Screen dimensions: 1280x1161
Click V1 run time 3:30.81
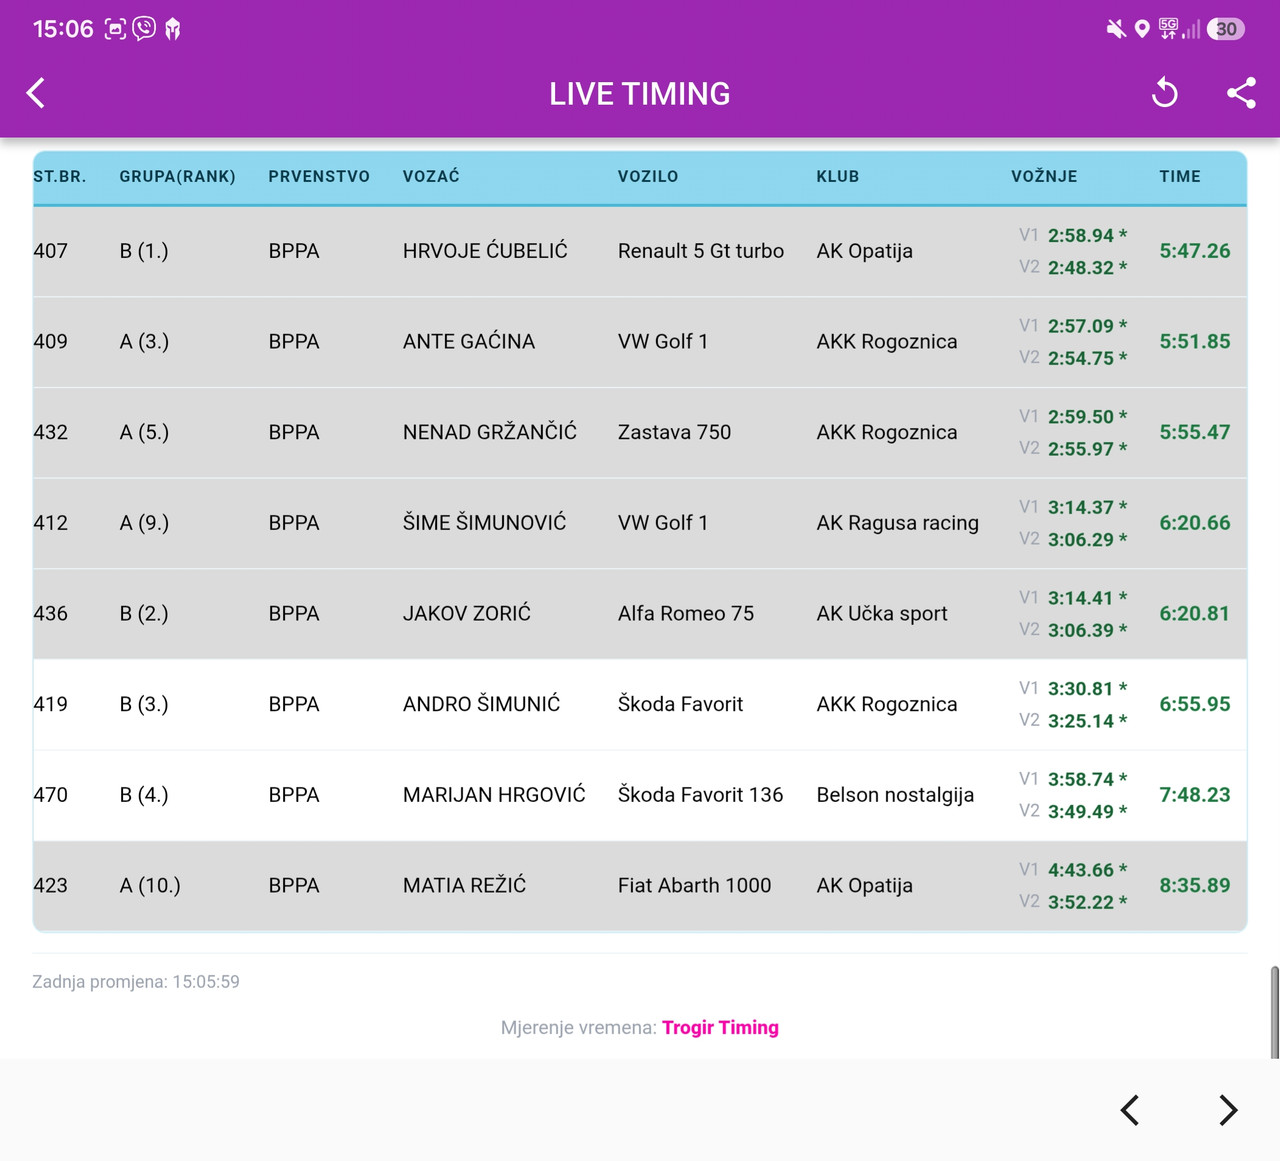(x=1080, y=688)
